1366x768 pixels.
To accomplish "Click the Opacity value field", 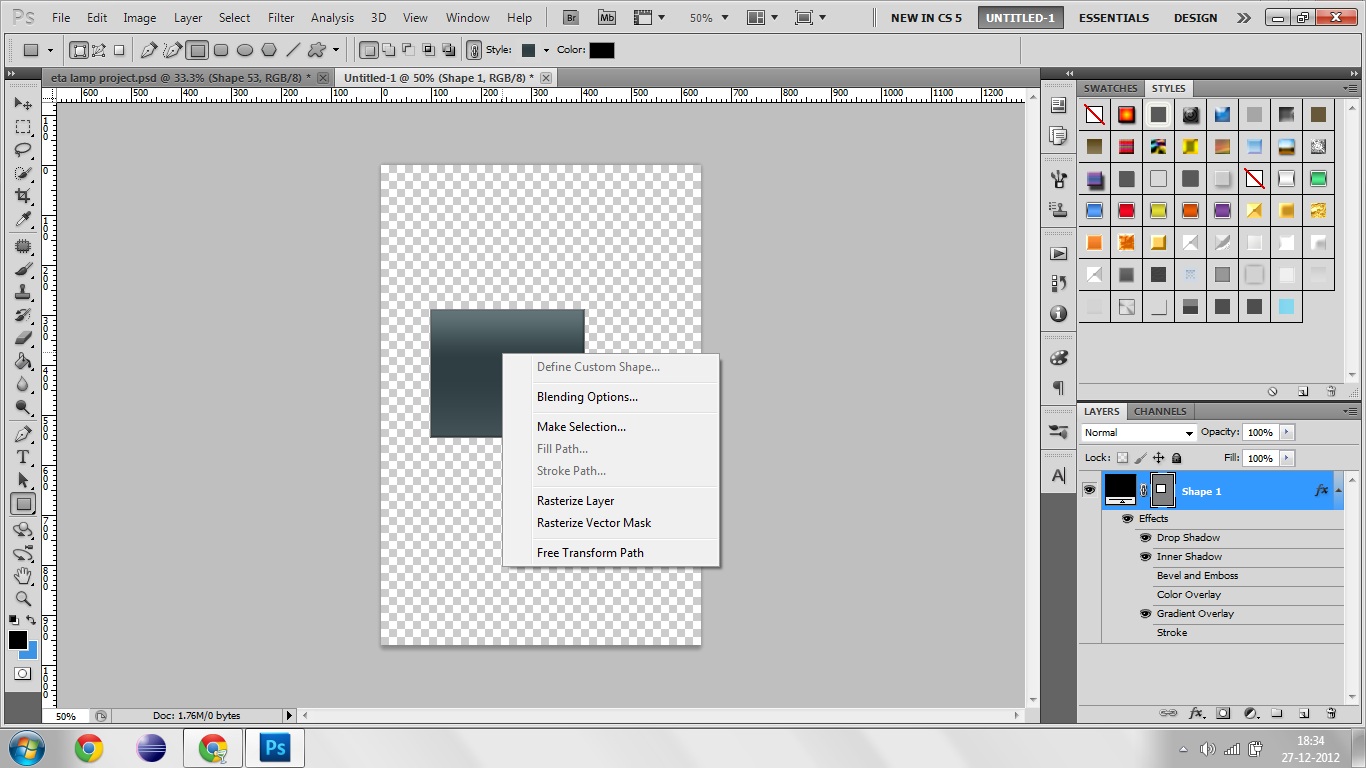I will 1259,433.
